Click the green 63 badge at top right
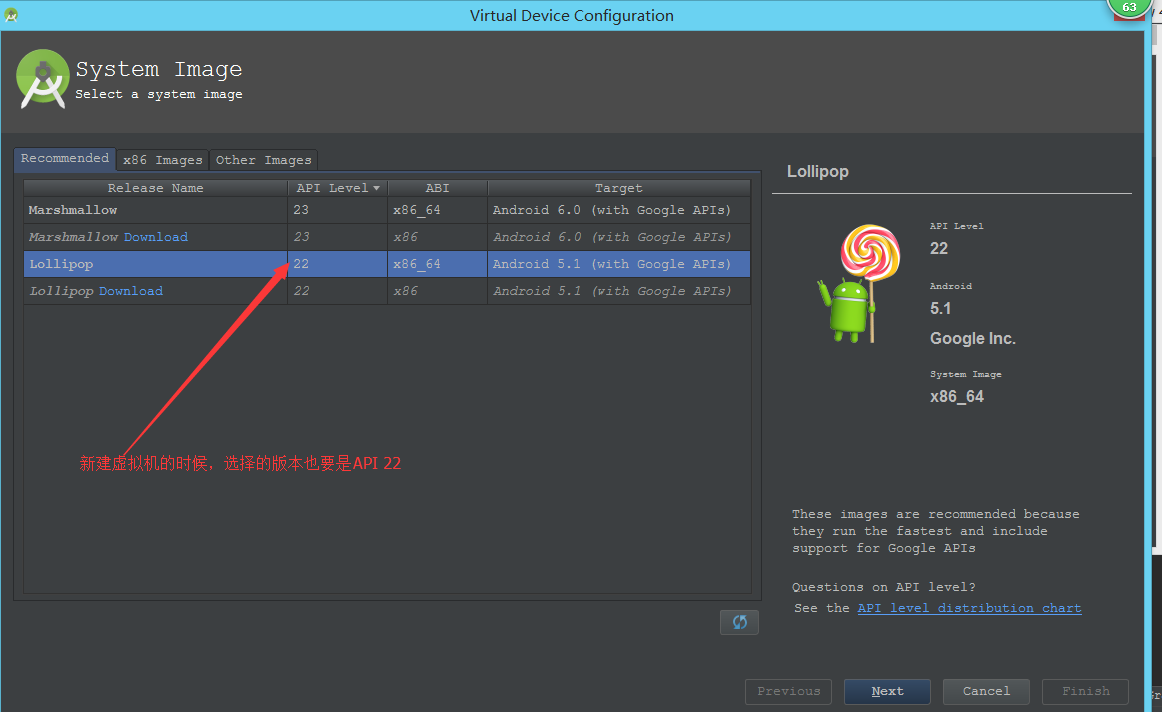Image resolution: width=1162 pixels, height=712 pixels. 1129,7
